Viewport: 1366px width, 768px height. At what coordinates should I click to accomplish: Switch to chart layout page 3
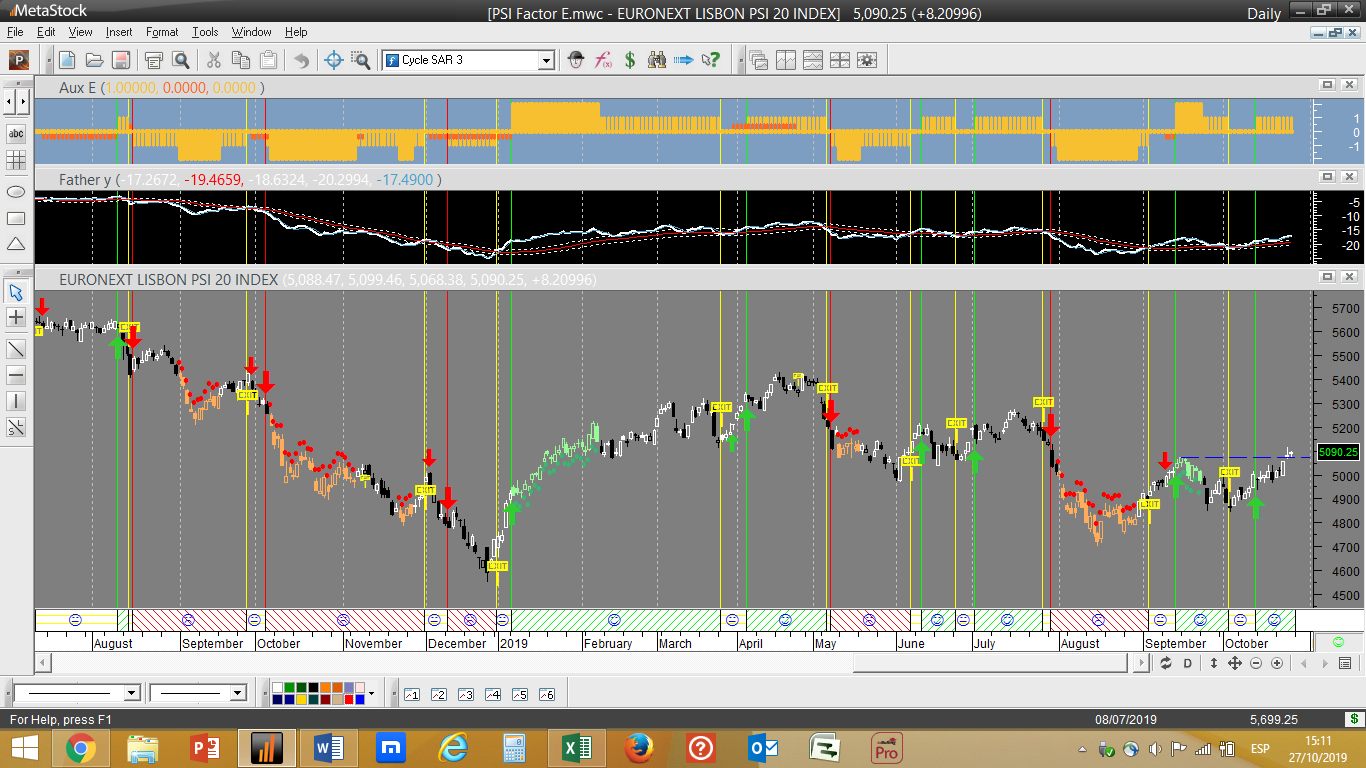465,694
